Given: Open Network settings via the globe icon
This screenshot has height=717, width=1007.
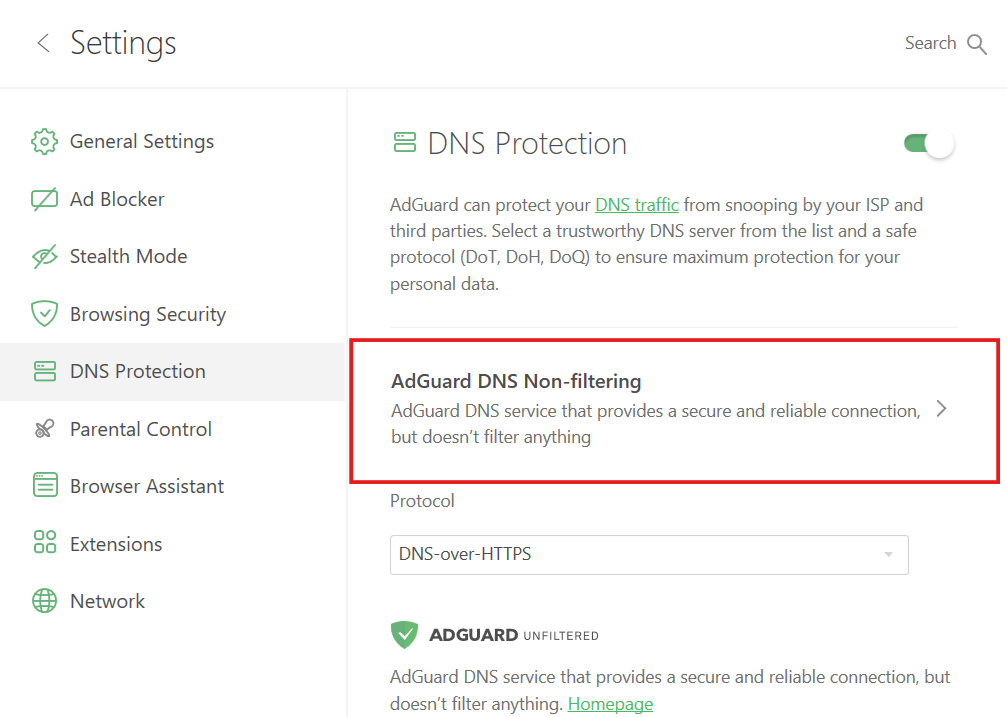Looking at the screenshot, I should pos(44,600).
